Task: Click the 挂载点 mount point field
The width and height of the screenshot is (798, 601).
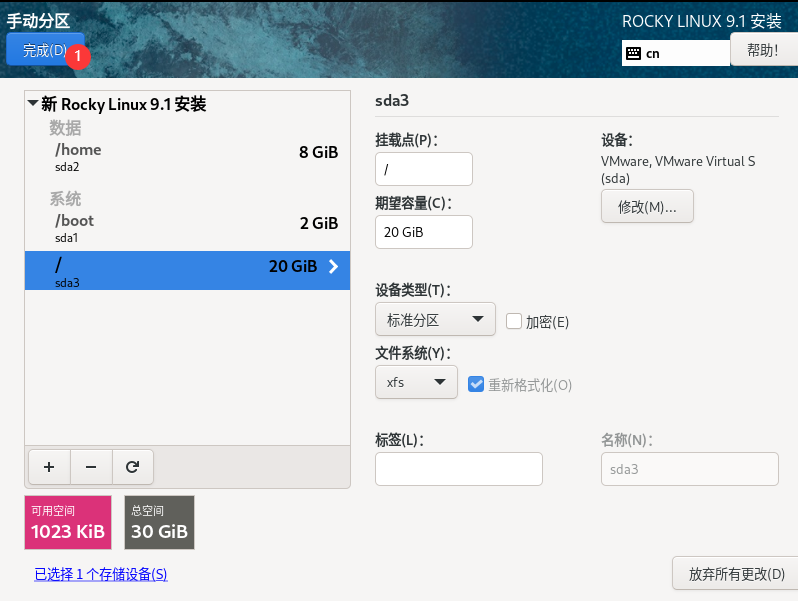Action: pos(423,169)
